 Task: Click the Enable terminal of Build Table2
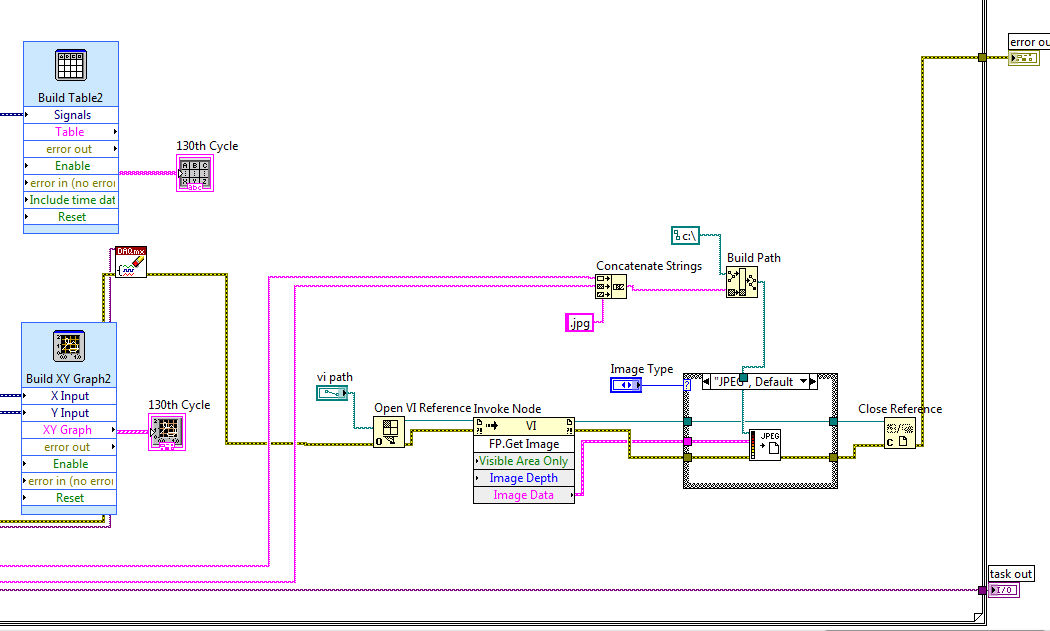click(71, 165)
